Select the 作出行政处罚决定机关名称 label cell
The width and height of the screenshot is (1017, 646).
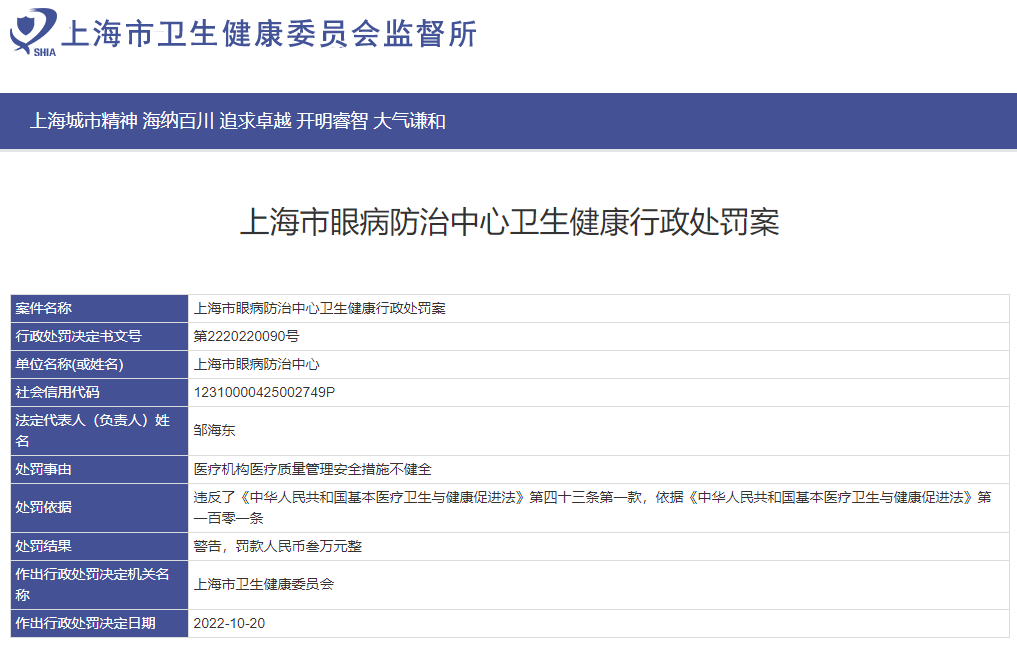99,585
